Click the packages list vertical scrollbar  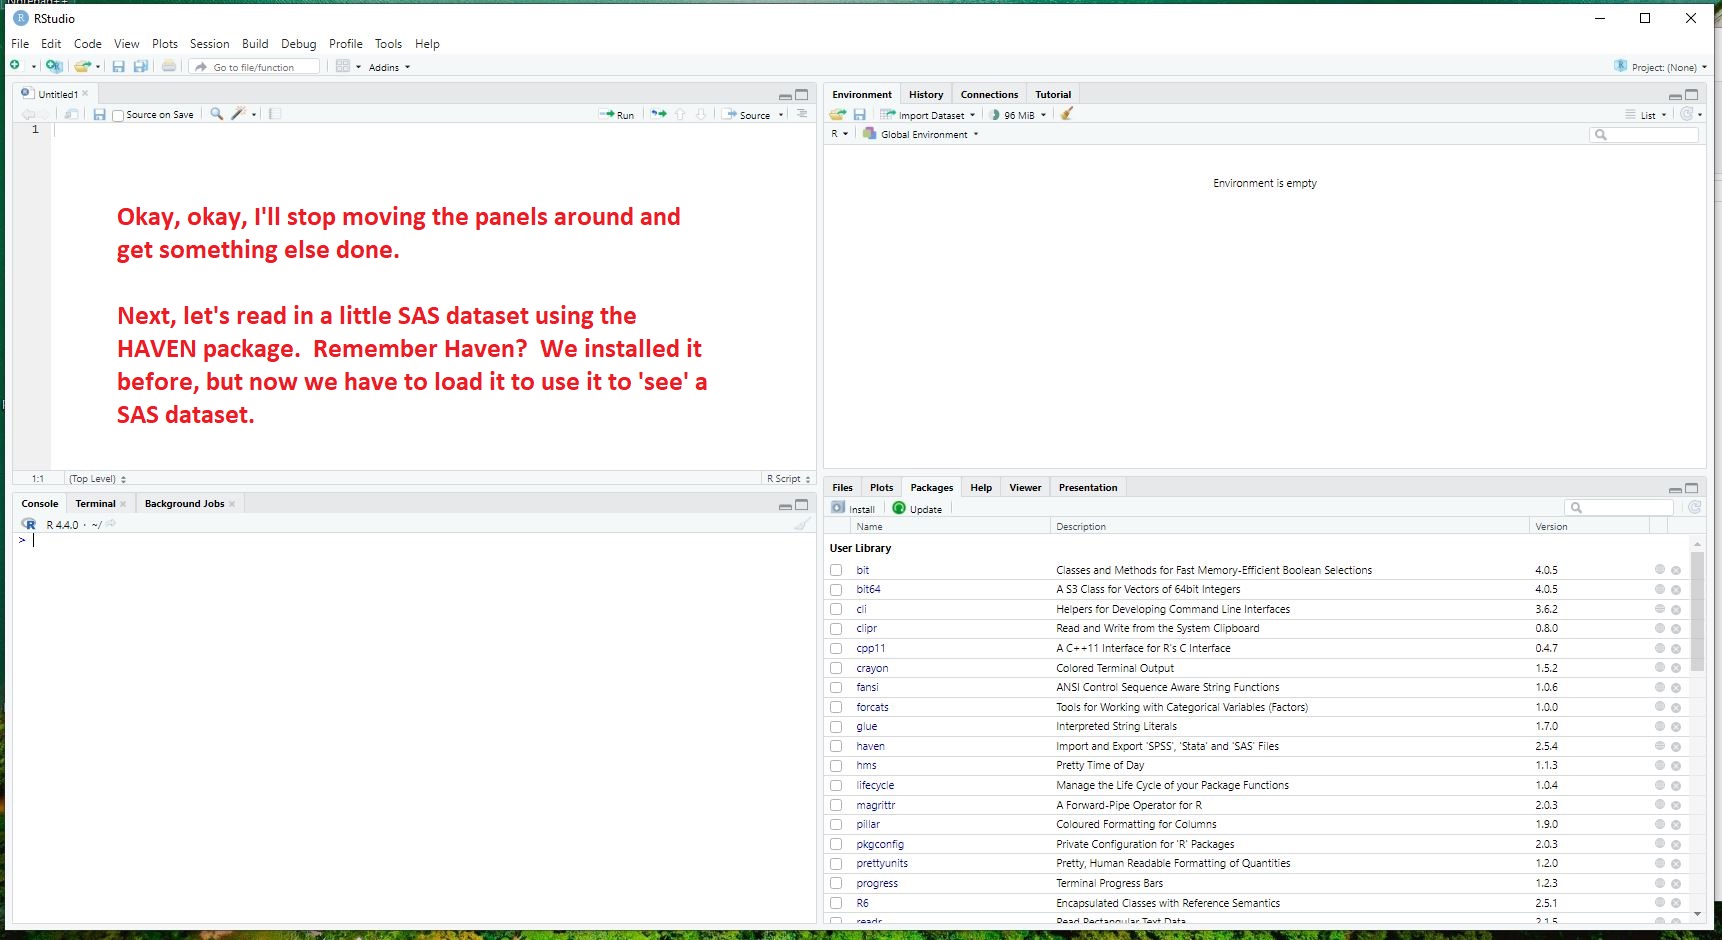click(x=1696, y=611)
